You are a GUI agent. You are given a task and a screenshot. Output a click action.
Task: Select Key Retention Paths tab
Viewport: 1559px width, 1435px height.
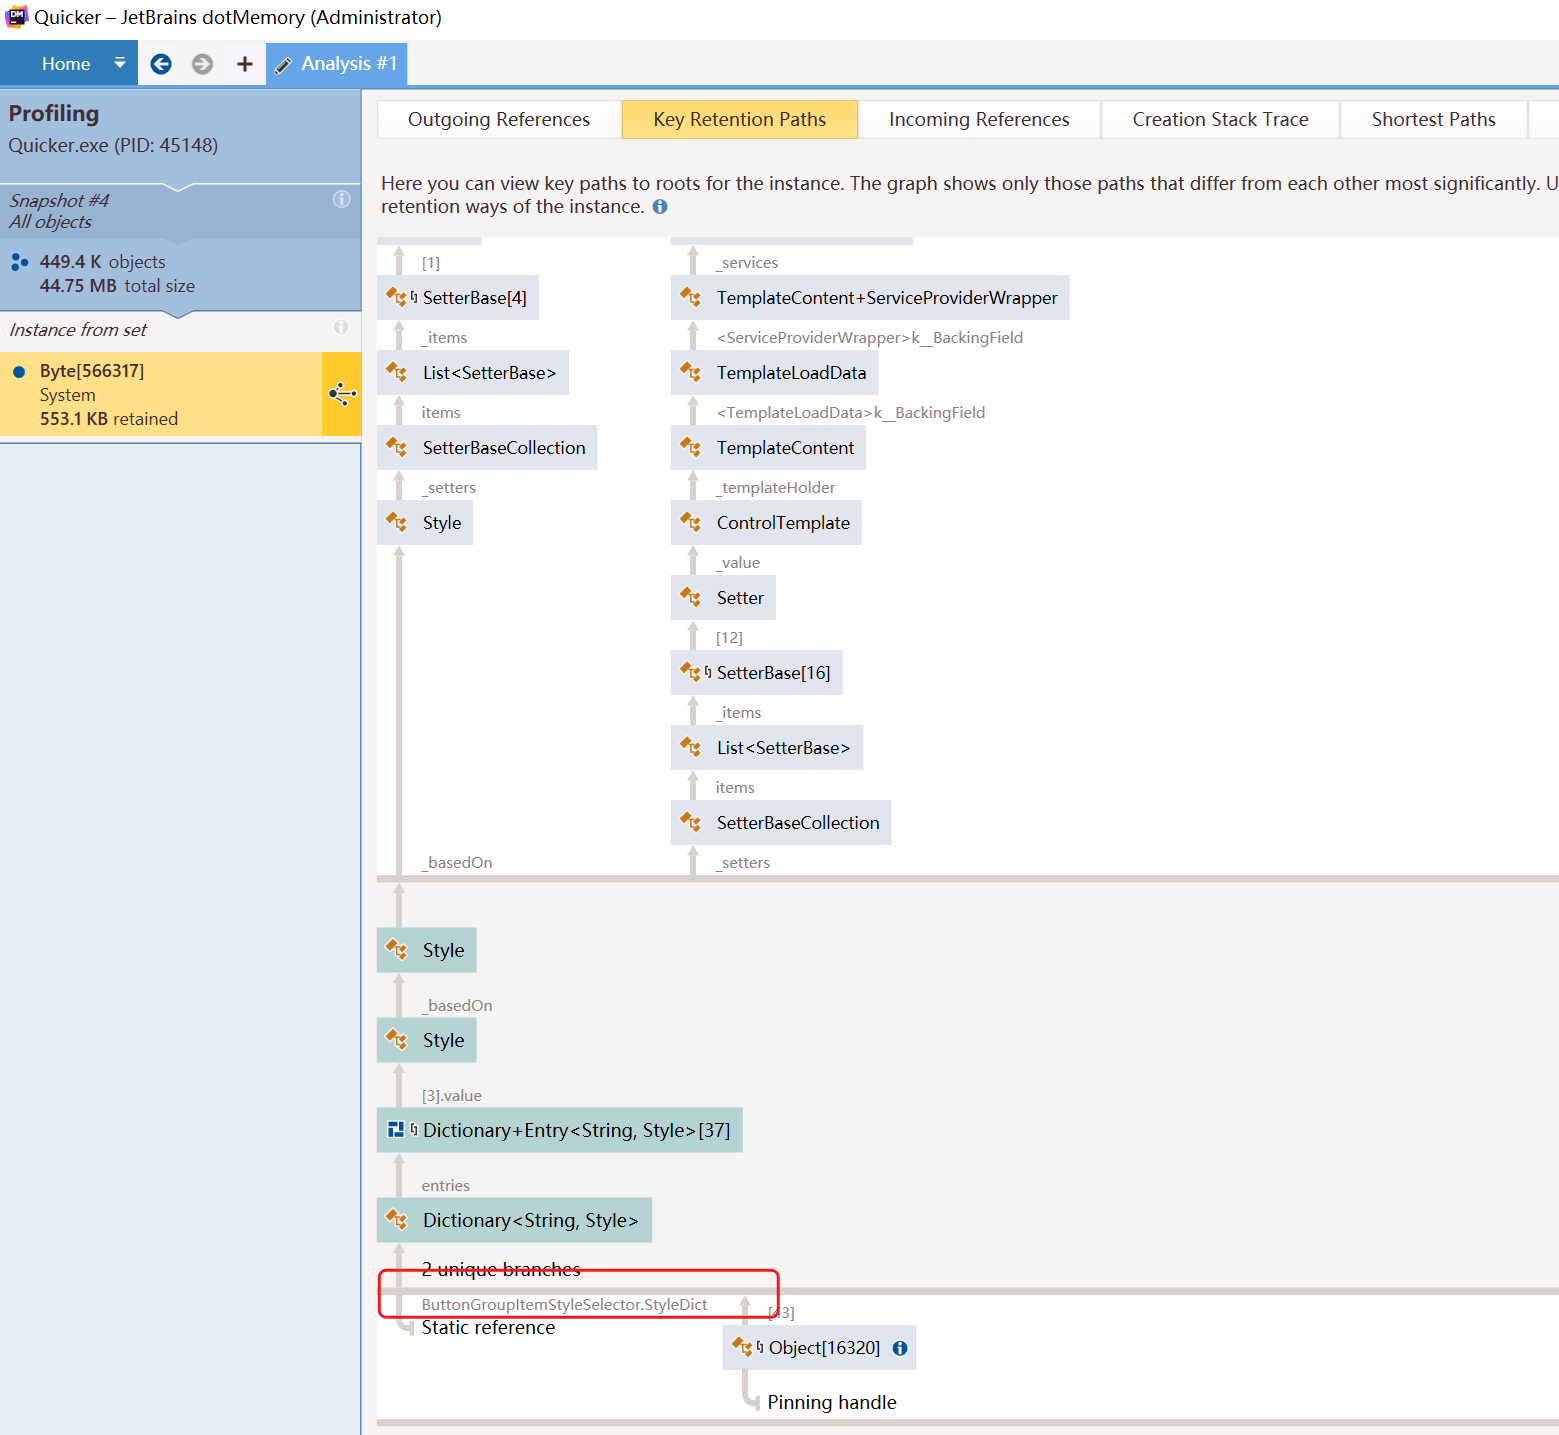(x=740, y=119)
